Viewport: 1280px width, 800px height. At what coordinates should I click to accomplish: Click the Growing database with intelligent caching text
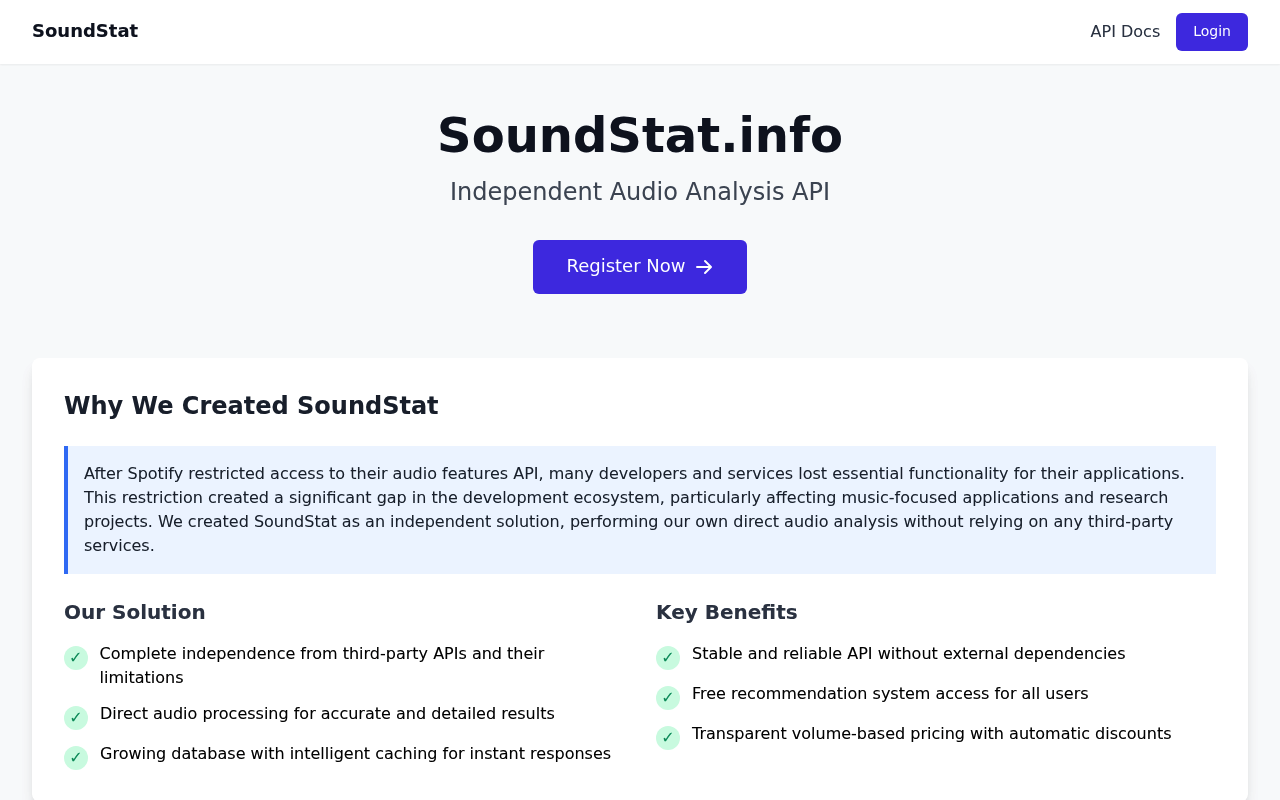355,754
